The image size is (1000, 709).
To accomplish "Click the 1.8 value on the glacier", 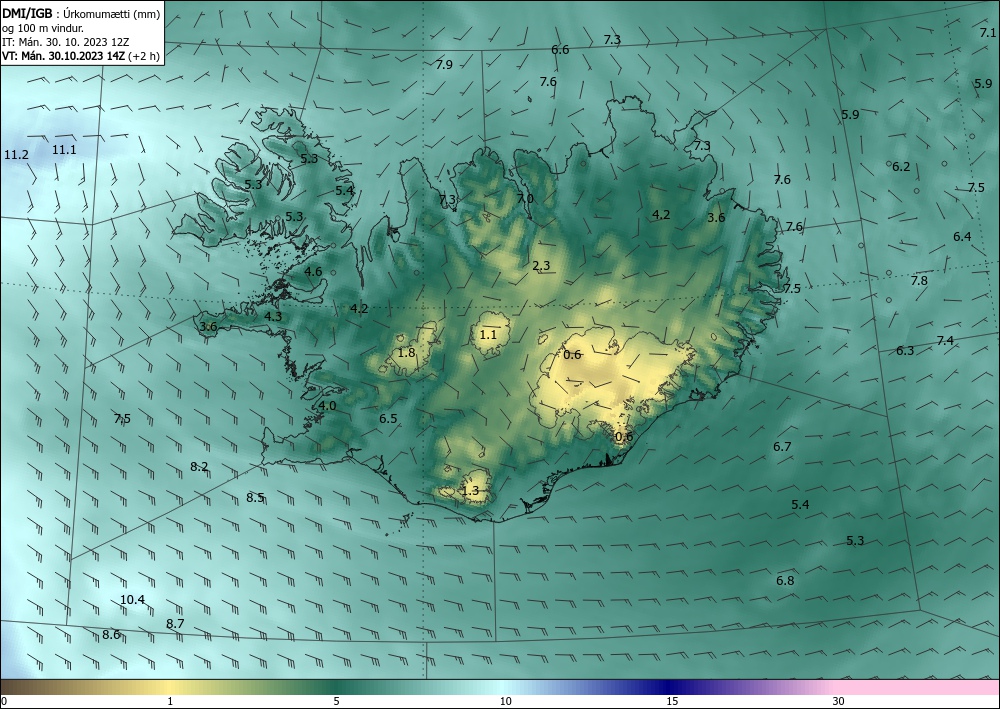I will (406, 353).
